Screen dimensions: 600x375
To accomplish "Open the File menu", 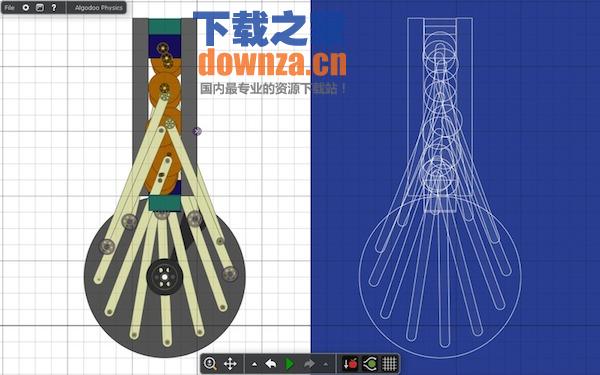I will (10, 8).
